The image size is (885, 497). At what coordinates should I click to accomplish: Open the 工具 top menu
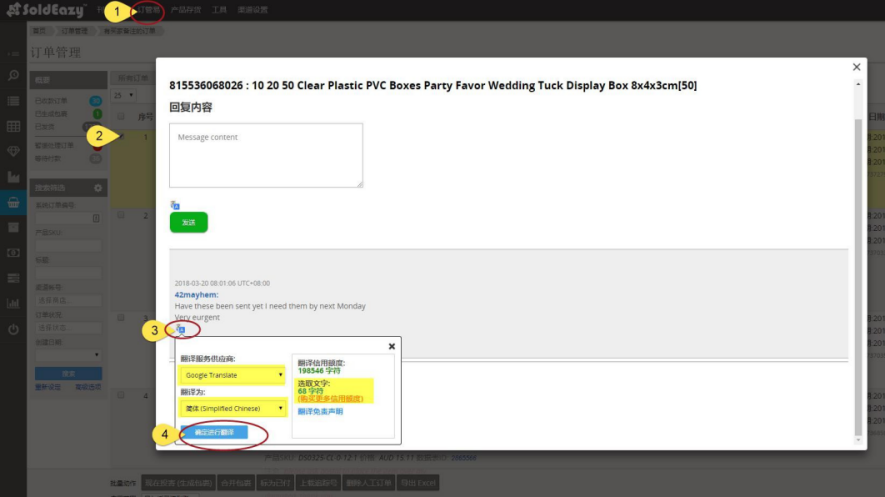[219, 10]
